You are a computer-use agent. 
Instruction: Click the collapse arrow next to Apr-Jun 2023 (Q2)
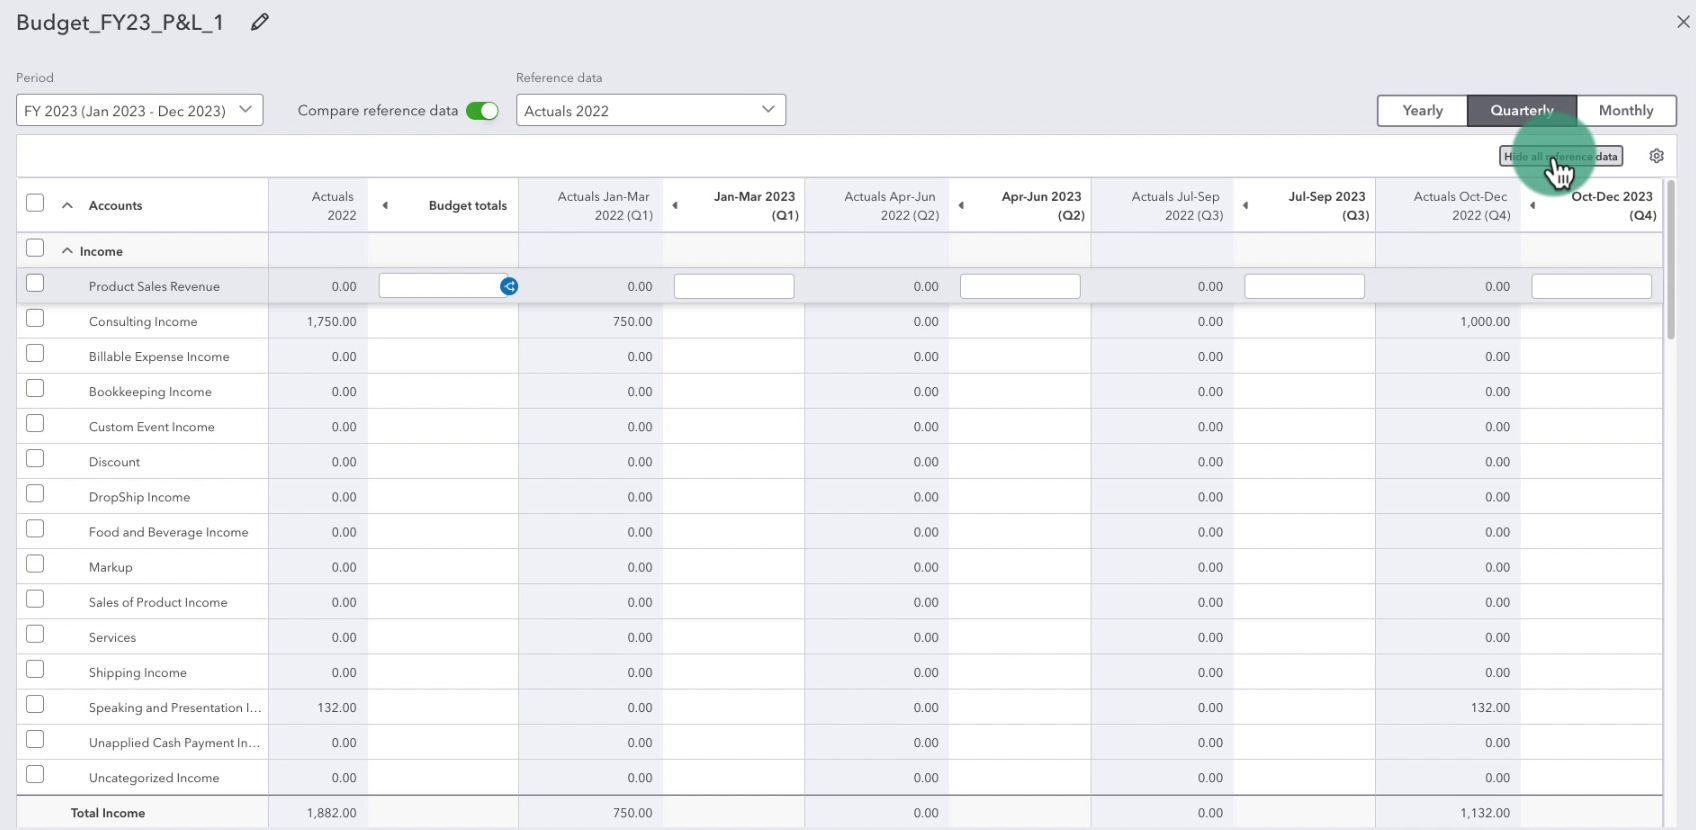(x=961, y=206)
